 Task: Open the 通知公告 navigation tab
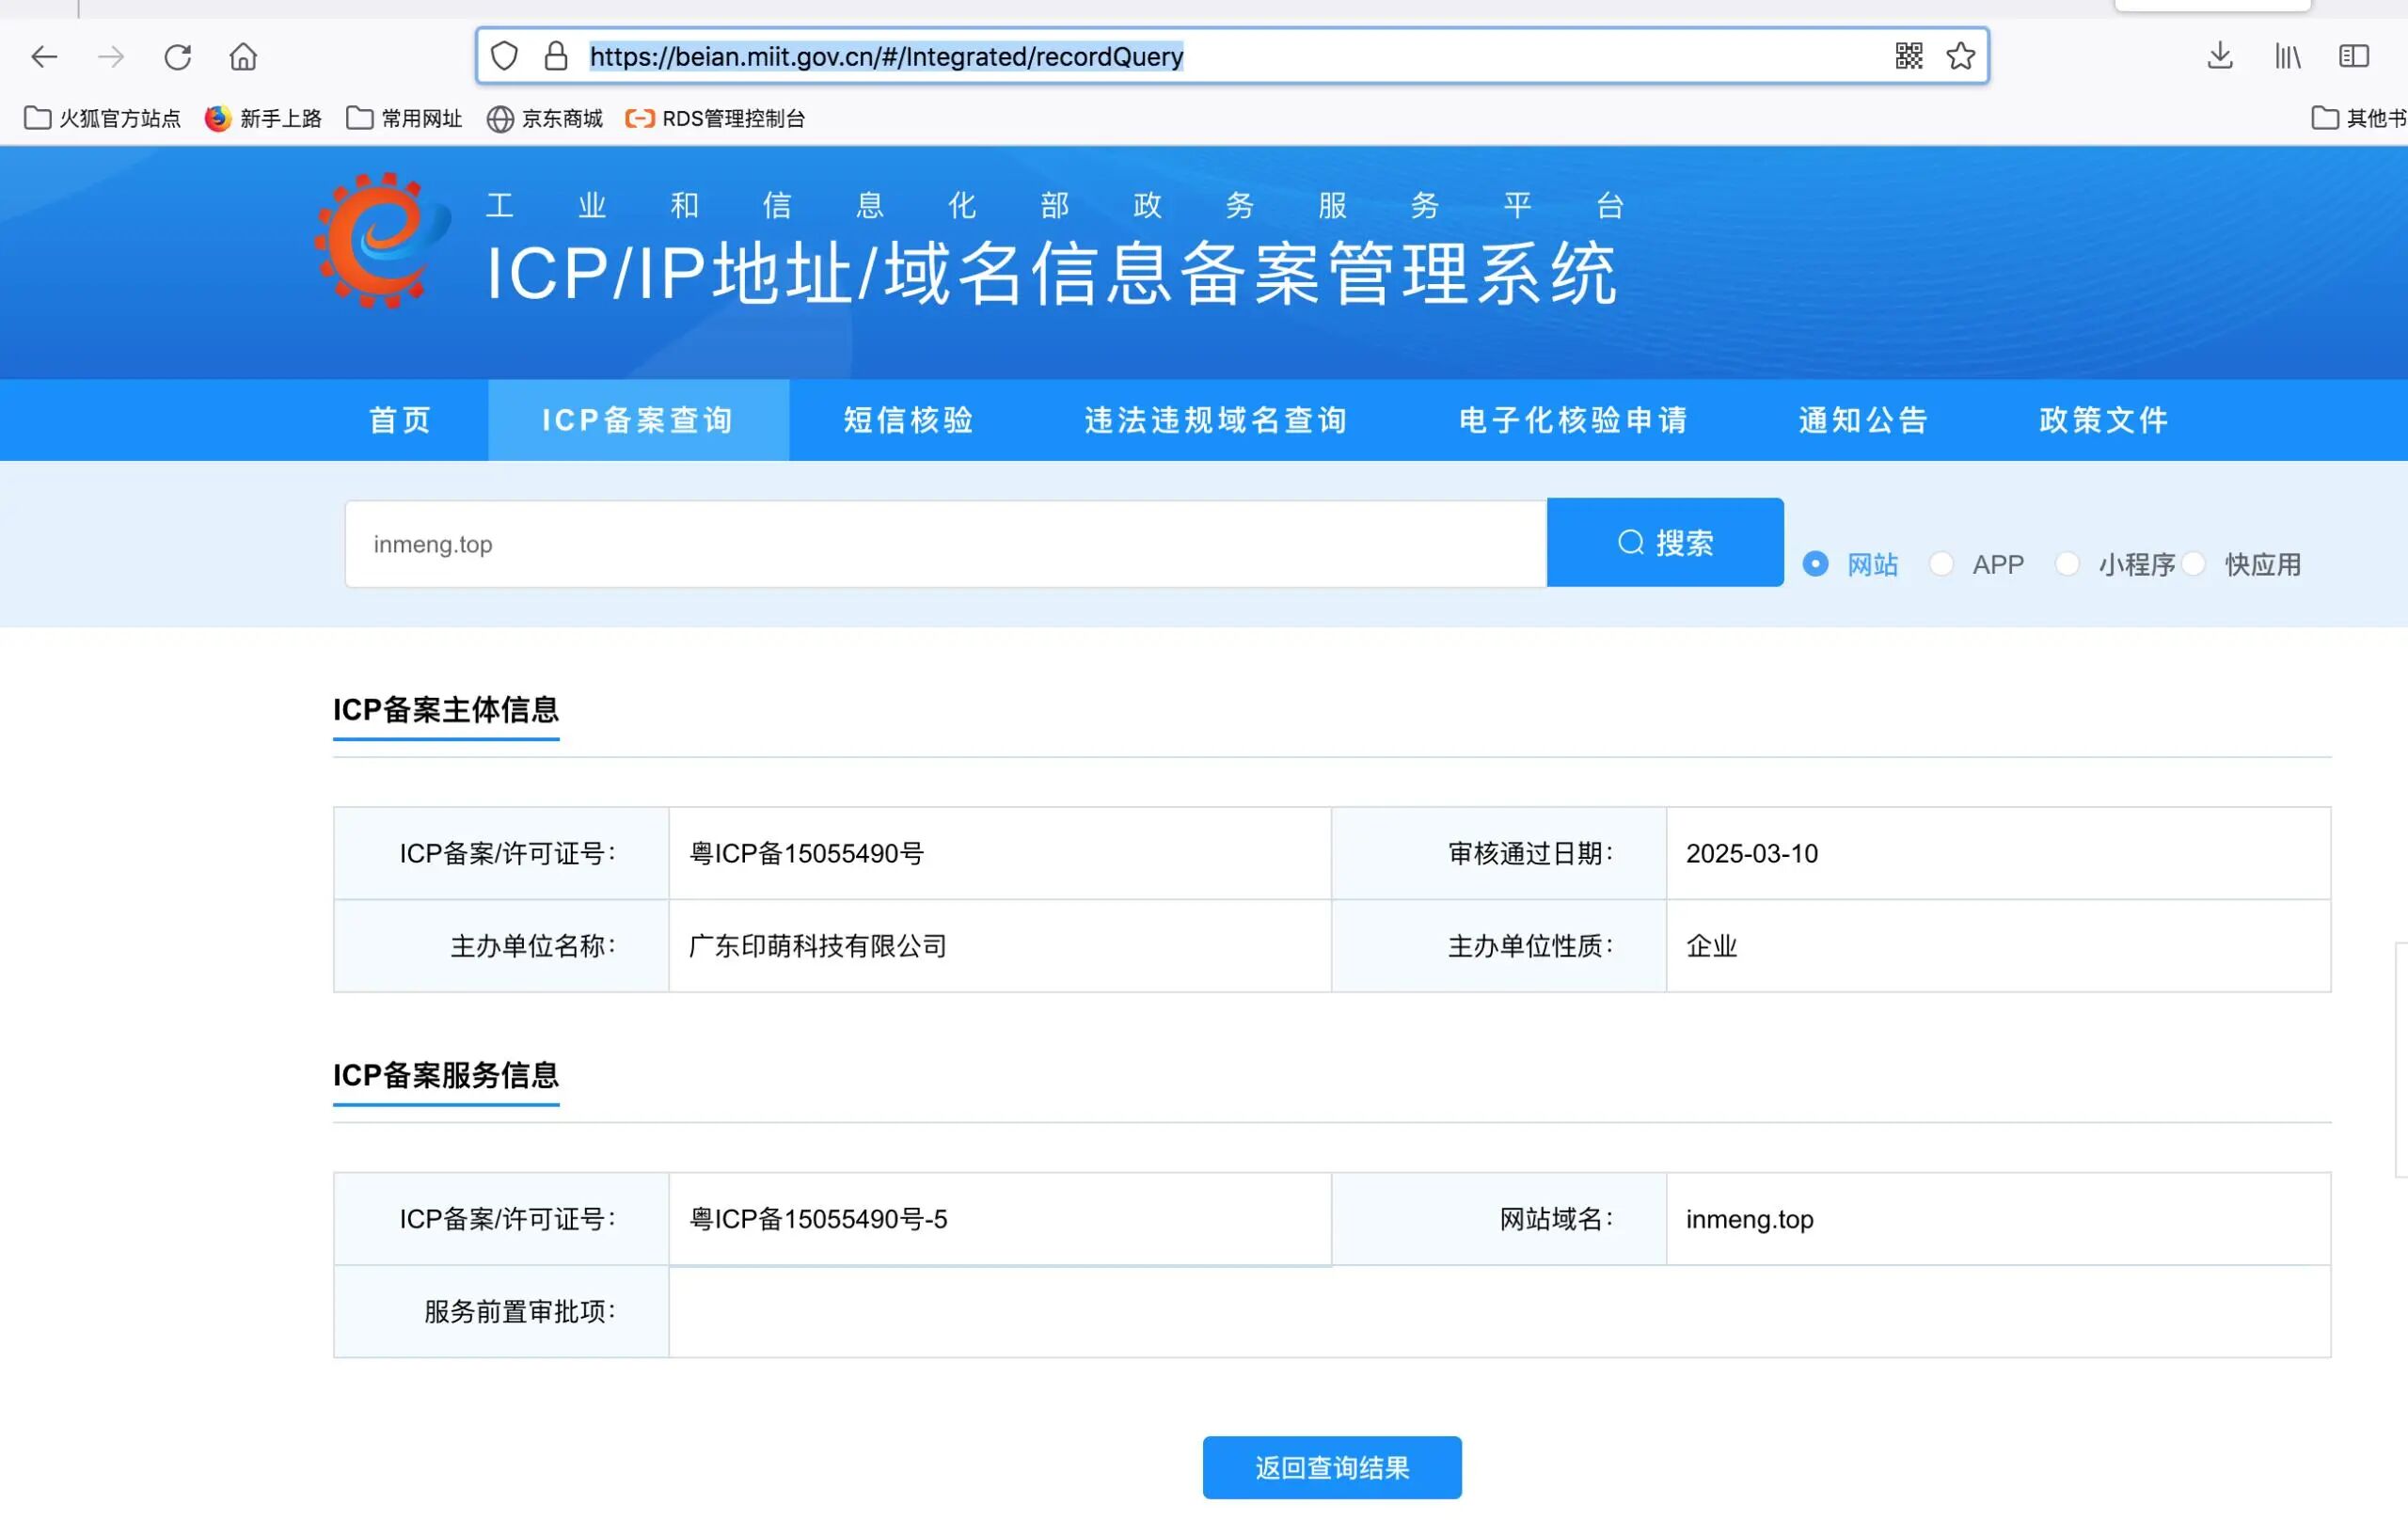pyautogui.click(x=1863, y=420)
